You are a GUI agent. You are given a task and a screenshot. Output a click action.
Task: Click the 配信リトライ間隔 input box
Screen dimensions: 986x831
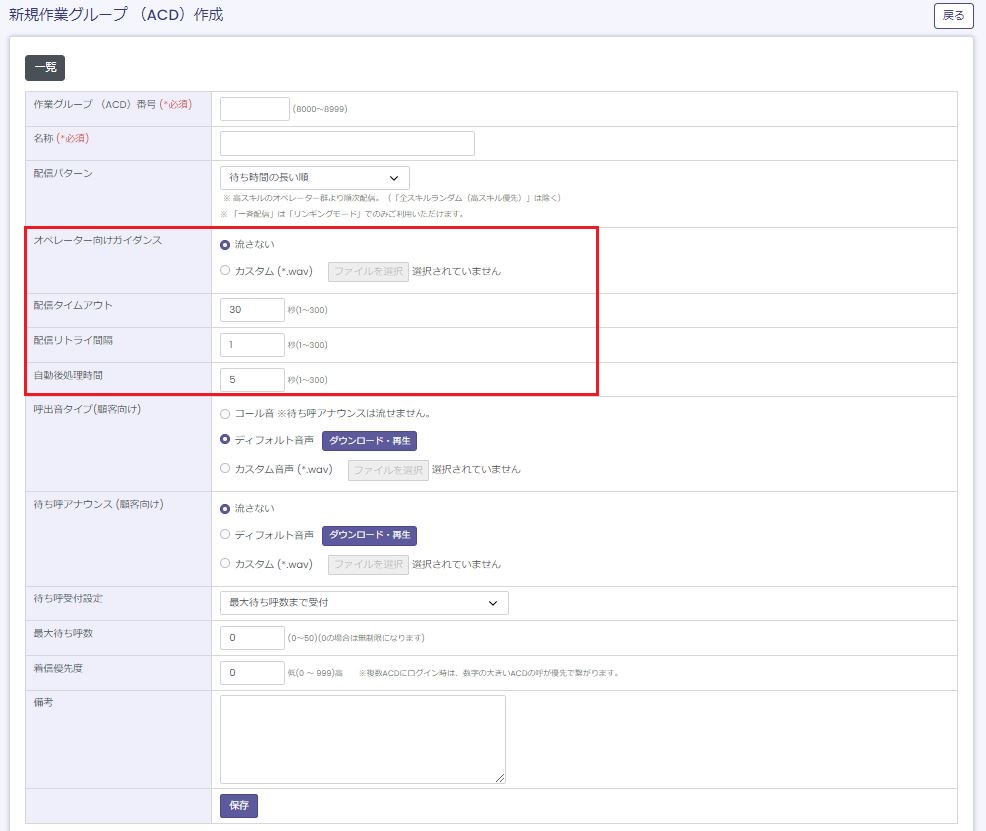click(x=252, y=345)
